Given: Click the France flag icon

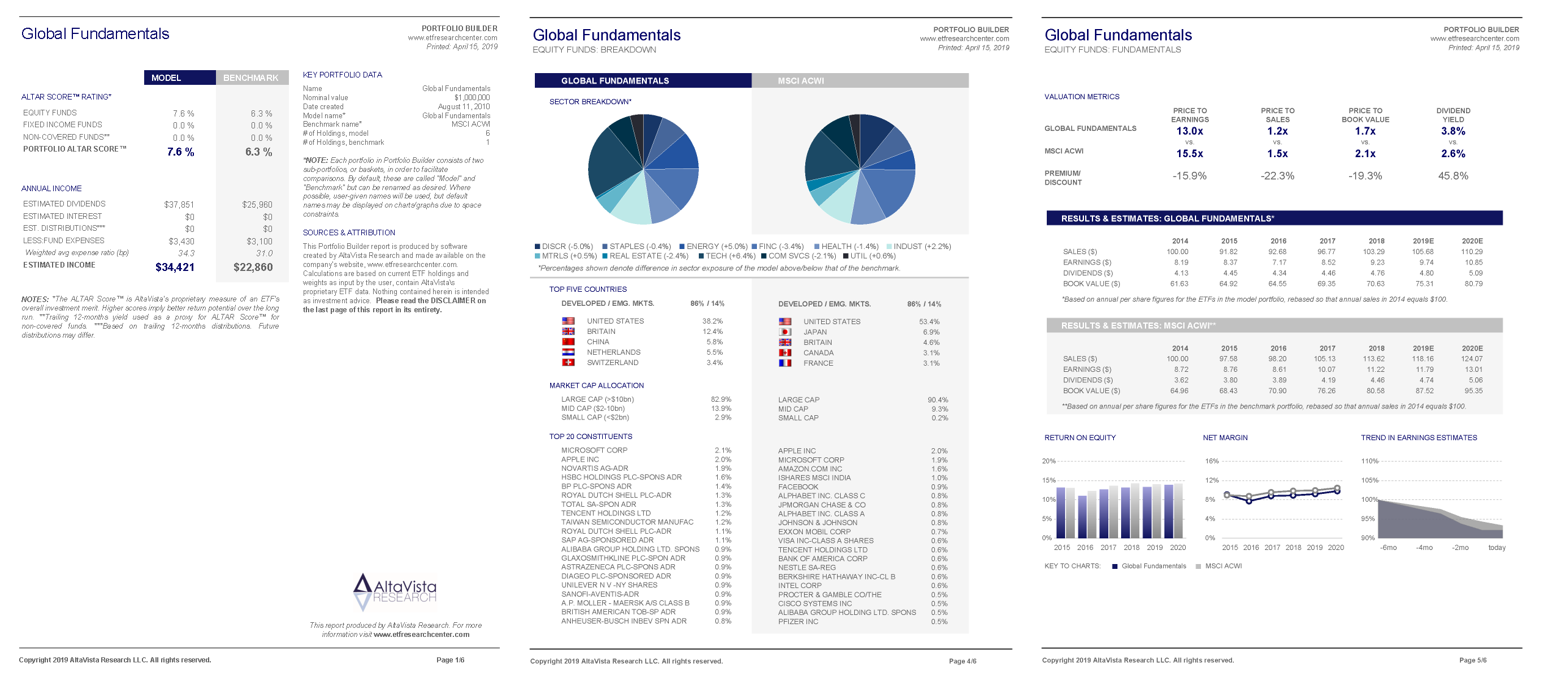Looking at the screenshot, I should (x=785, y=363).
